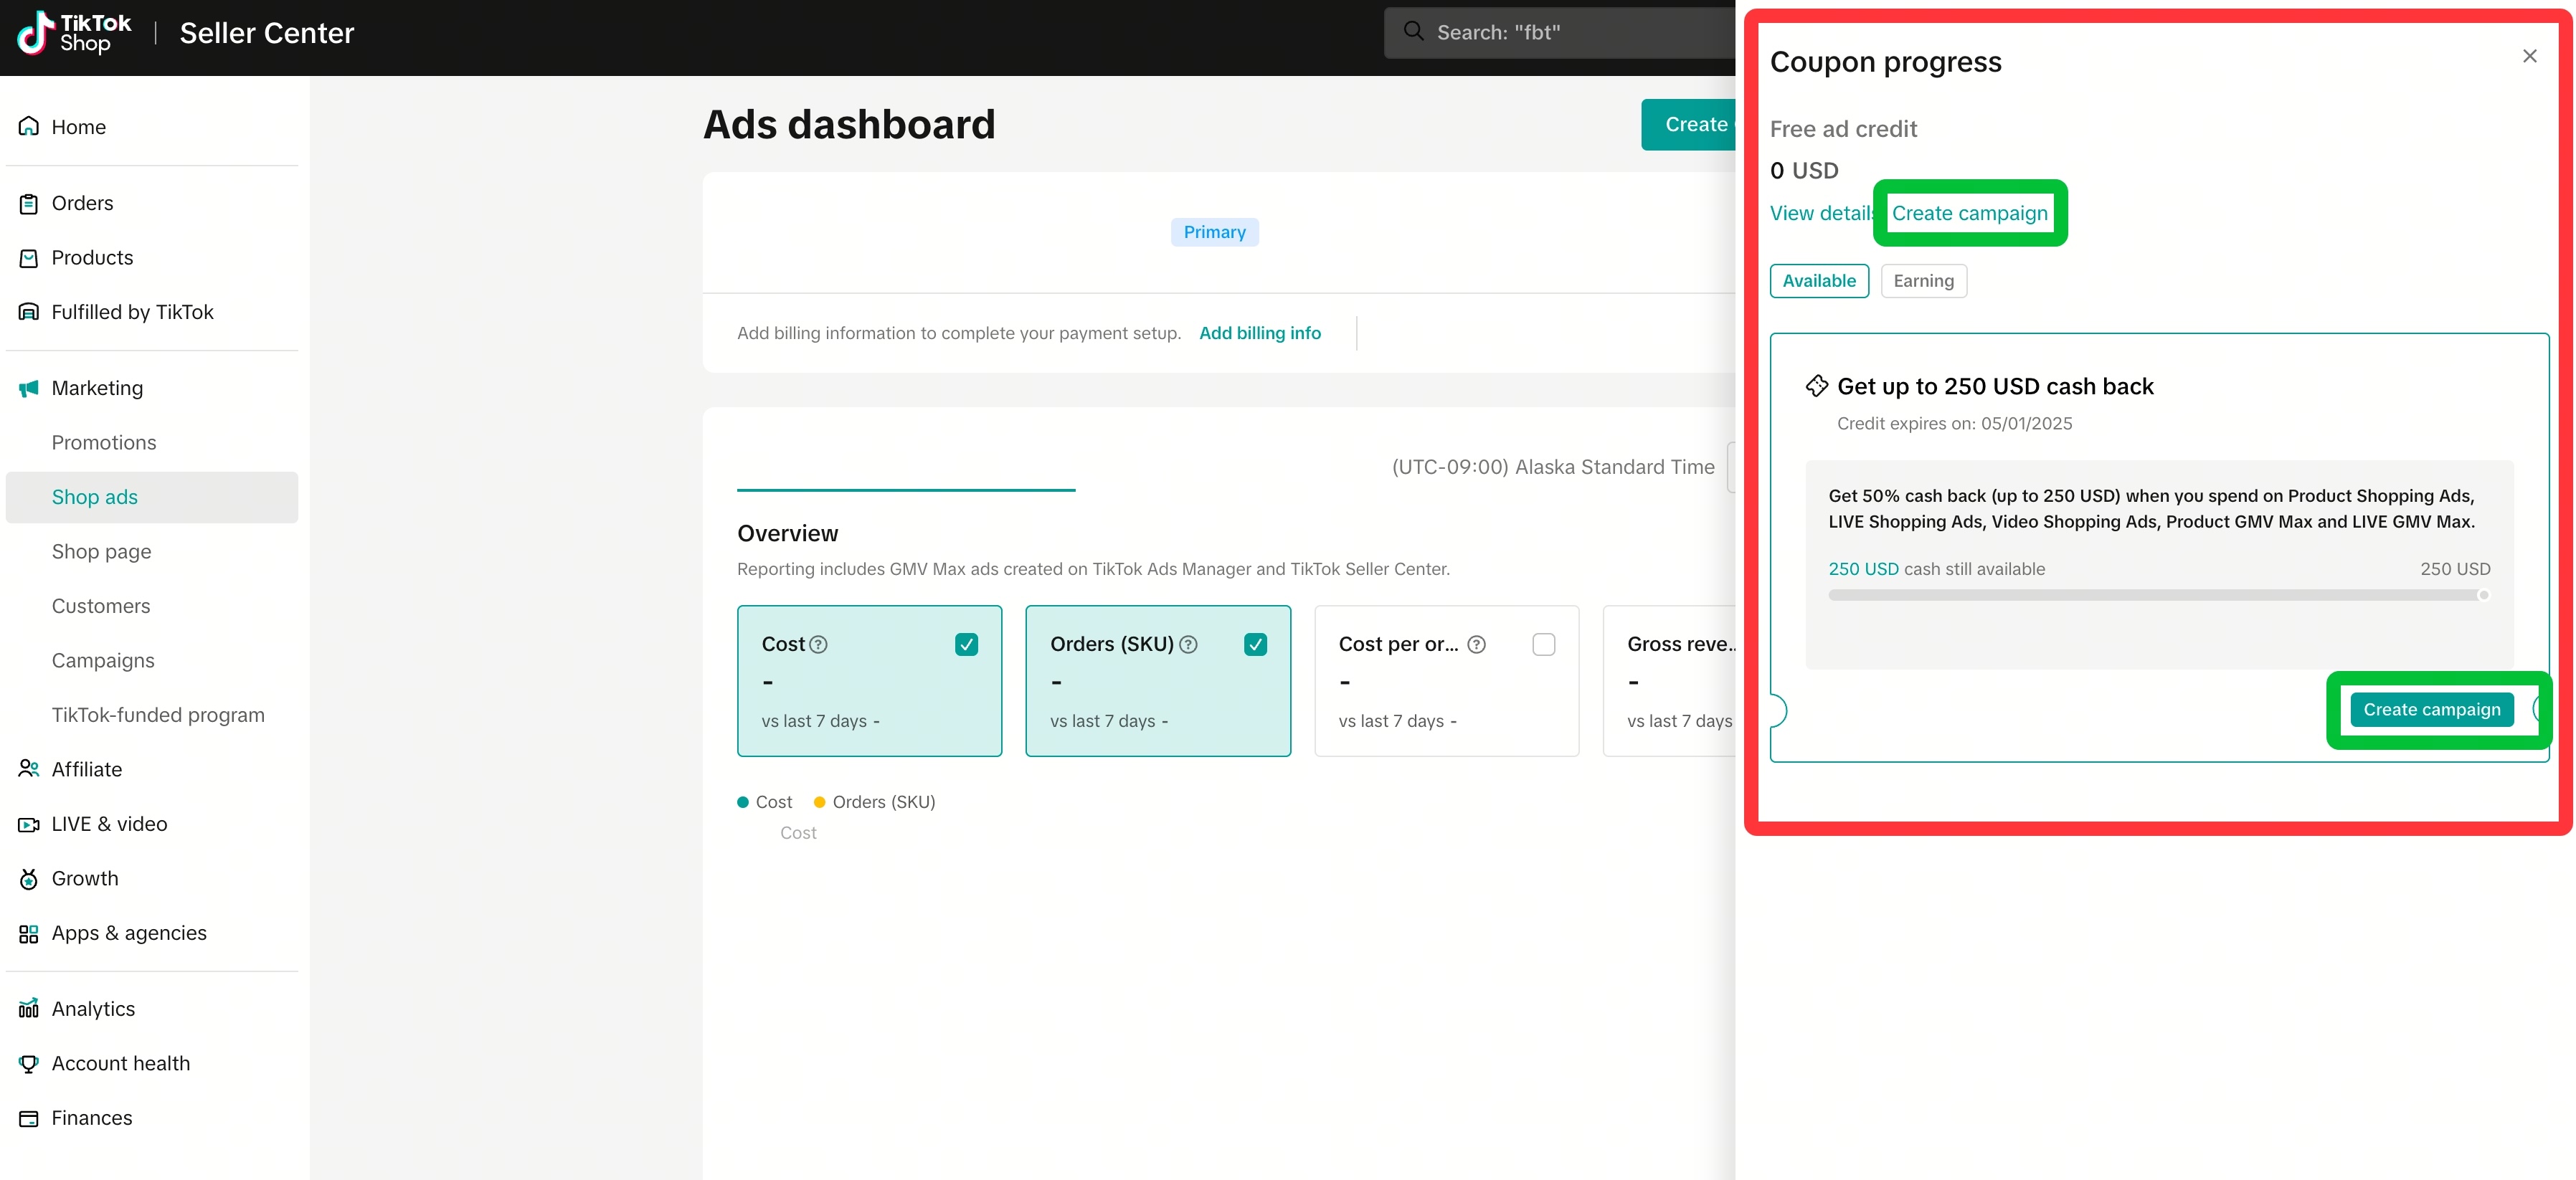
Task: Expand the LIVE & video menu
Action: [152, 824]
